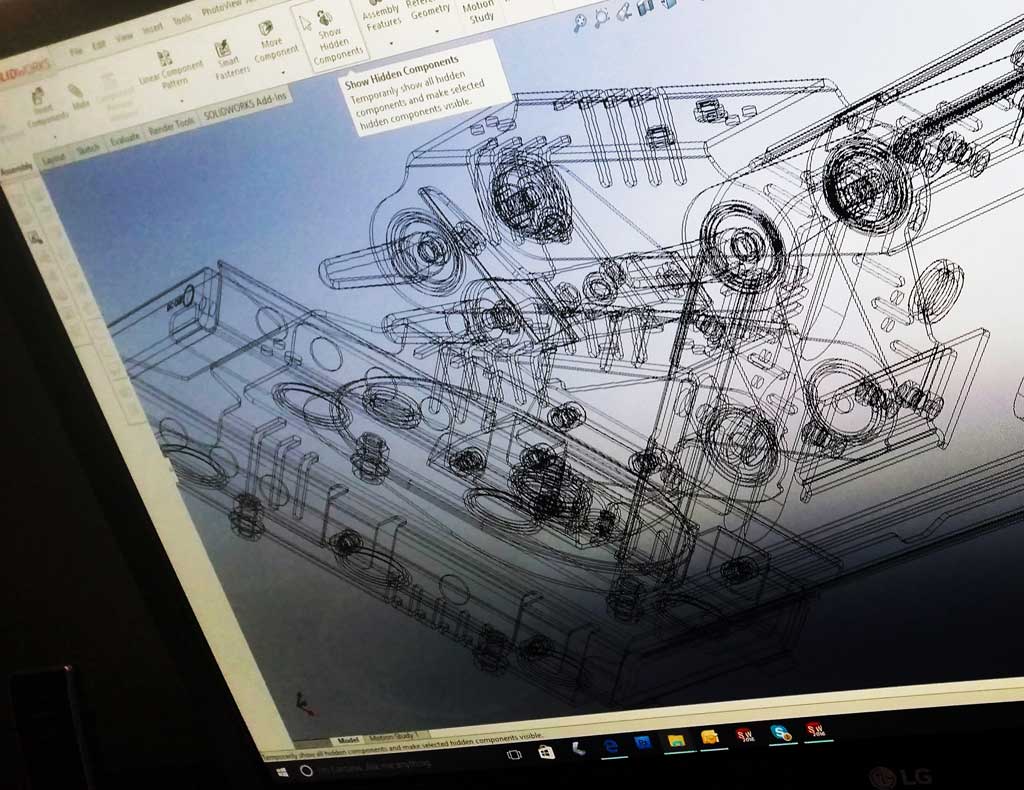The image size is (1024, 790).
Task: Click the Zoom to Fit magnifier icon
Action: click(x=579, y=24)
